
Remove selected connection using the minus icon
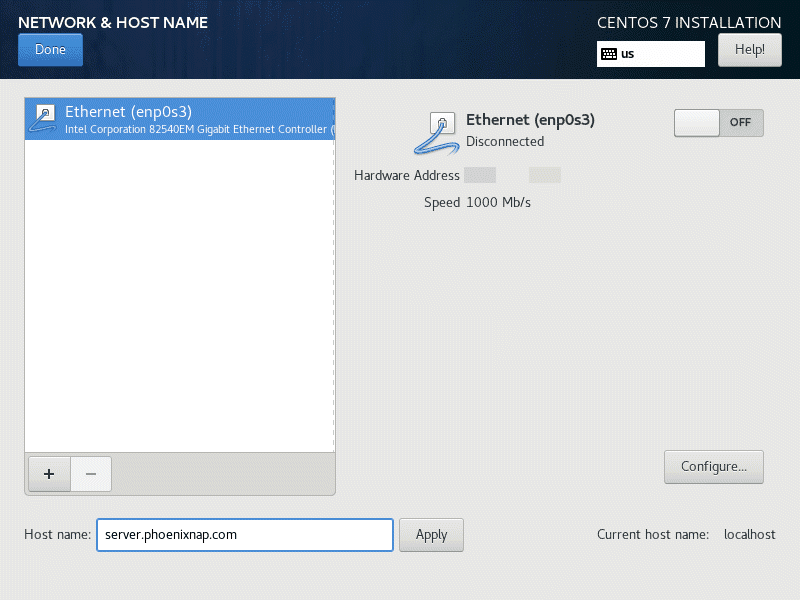pyautogui.click(x=91, y=474)
